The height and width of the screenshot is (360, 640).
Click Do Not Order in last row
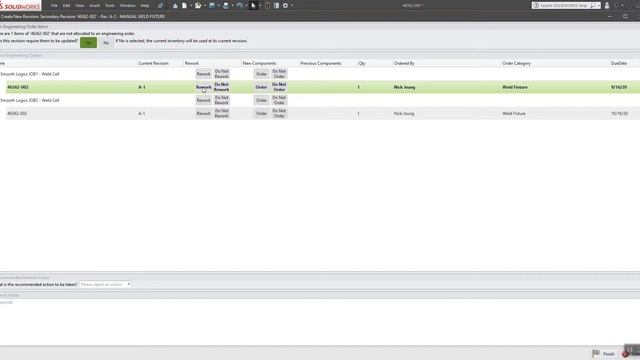279,113
